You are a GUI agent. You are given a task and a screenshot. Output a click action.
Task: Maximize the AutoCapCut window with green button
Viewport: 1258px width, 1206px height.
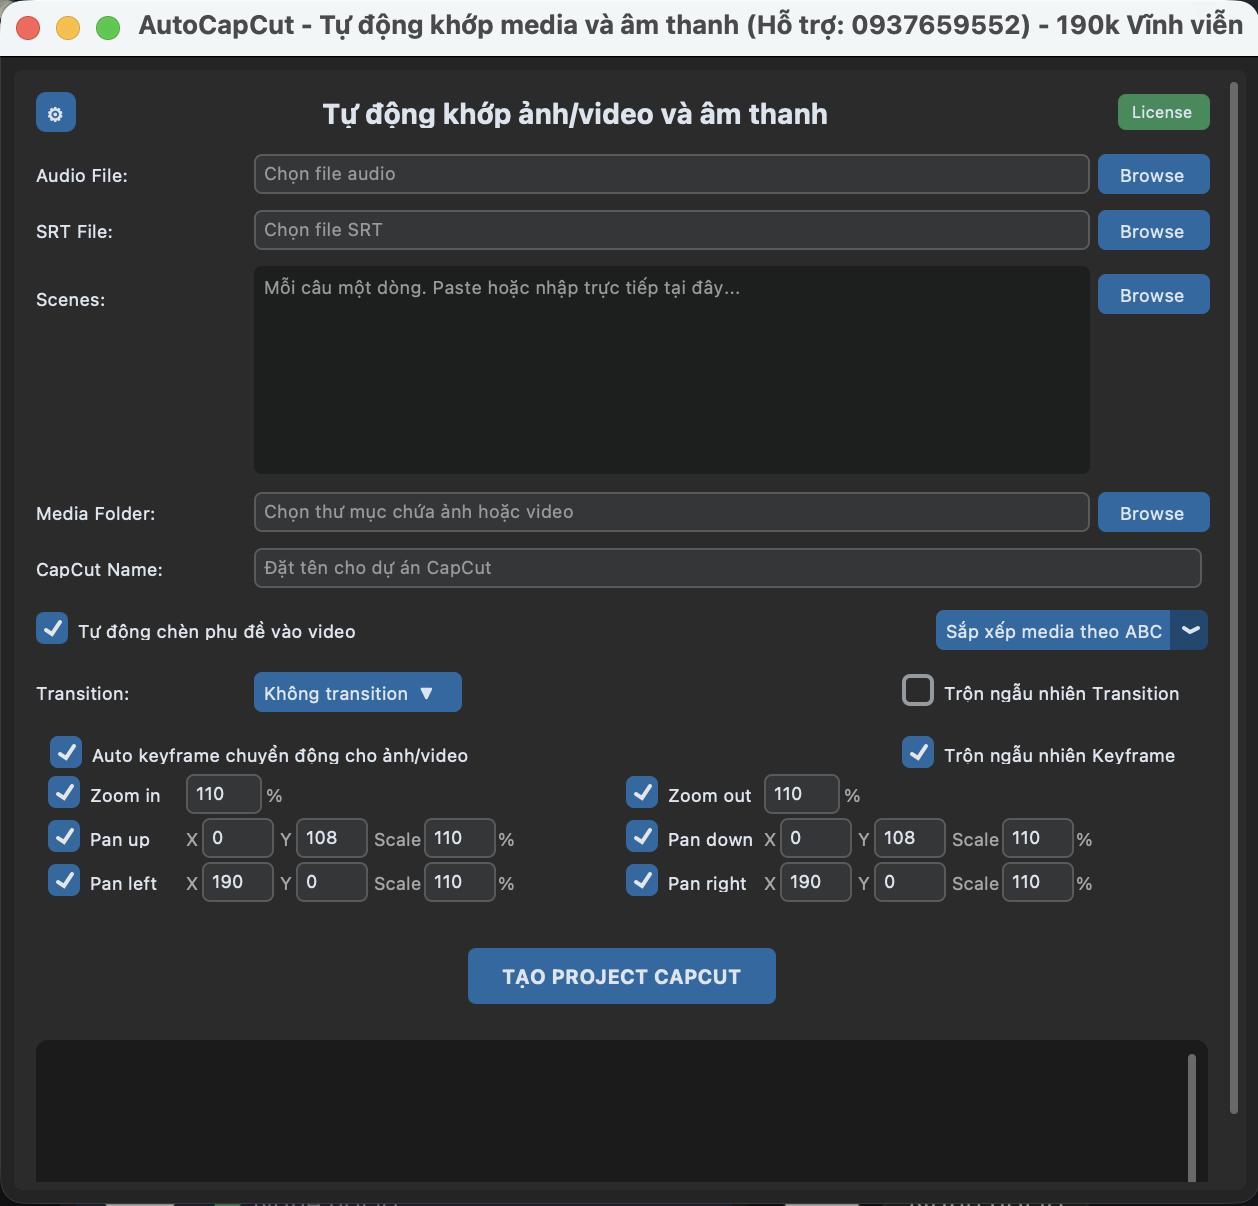108,28
